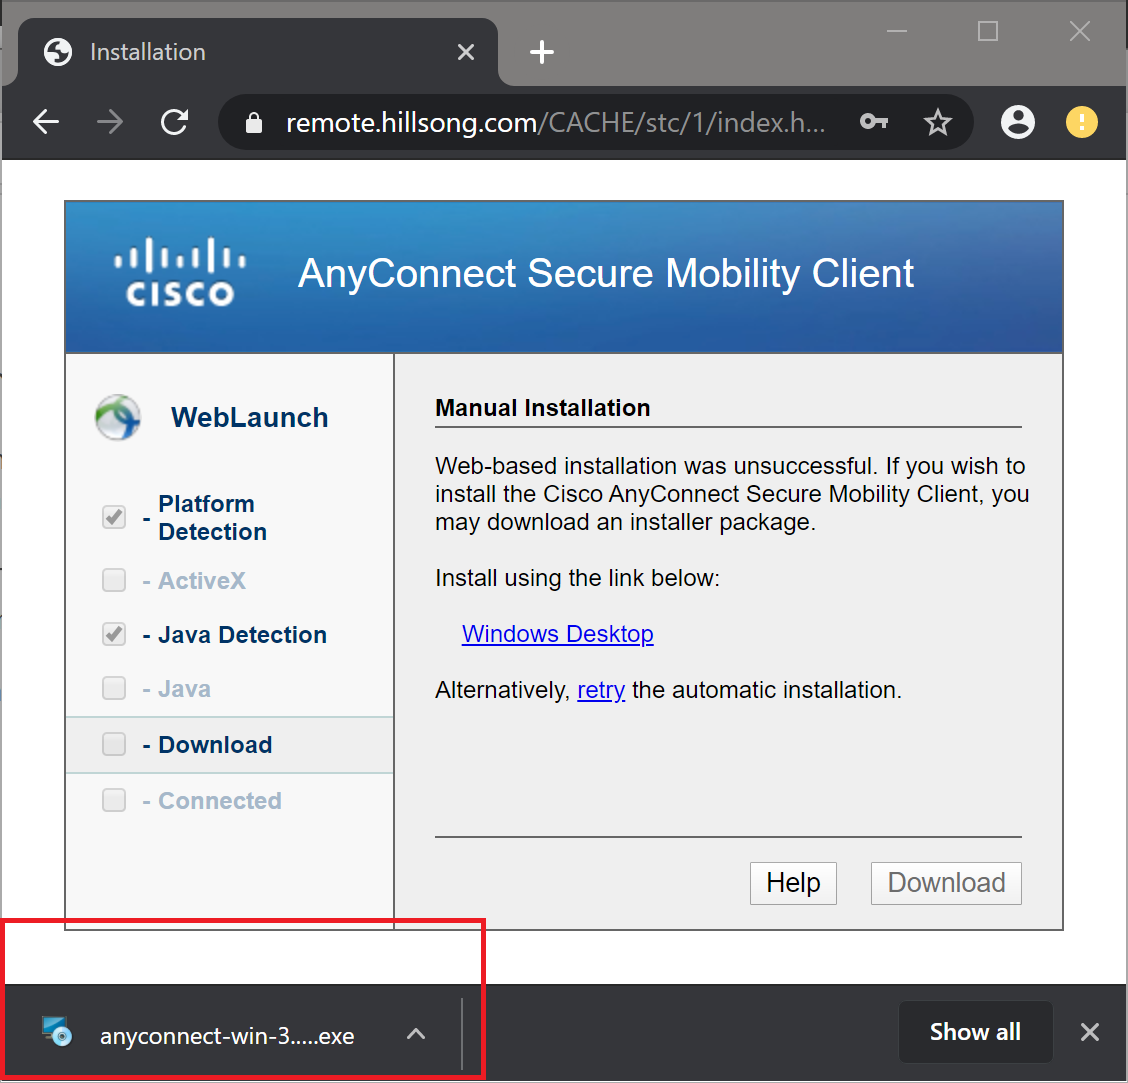Open the Windows Desktop installer link

pyautogui.click(x=558, y=634)
